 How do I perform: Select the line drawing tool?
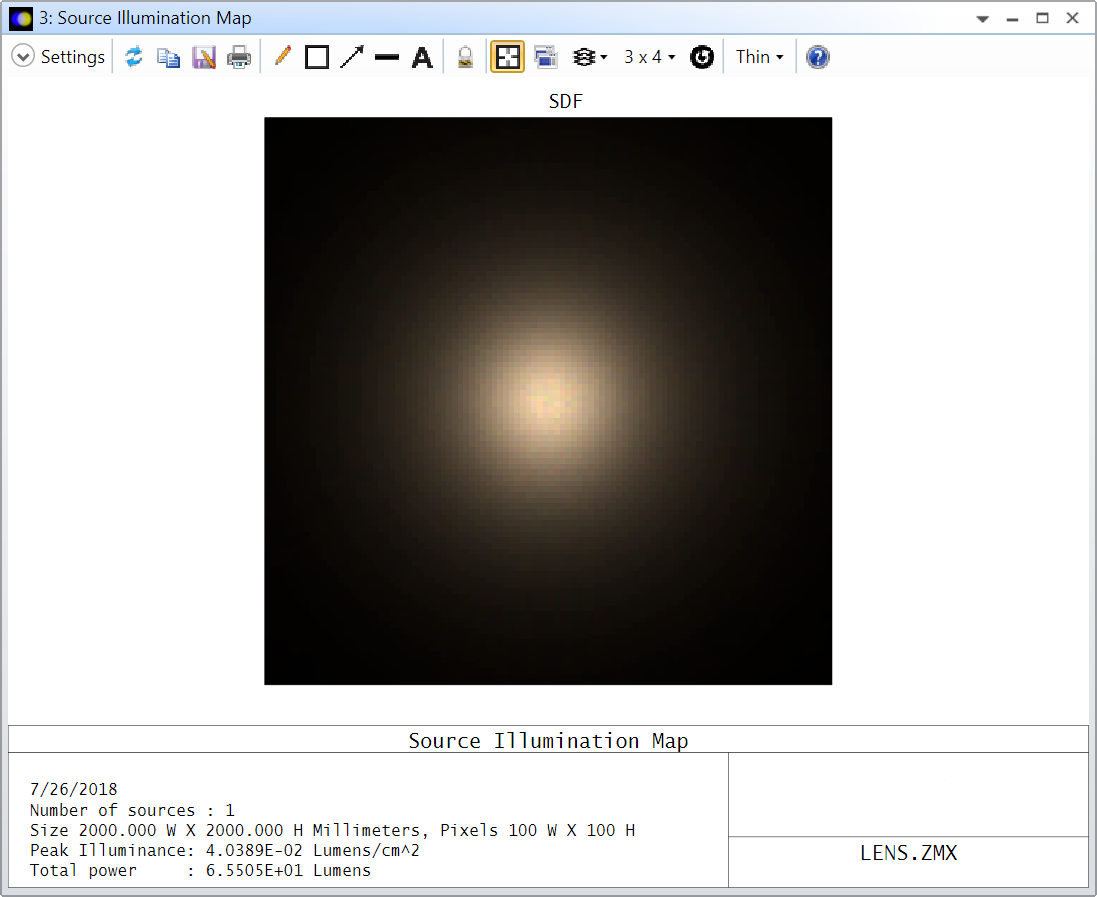click(387, 57)
